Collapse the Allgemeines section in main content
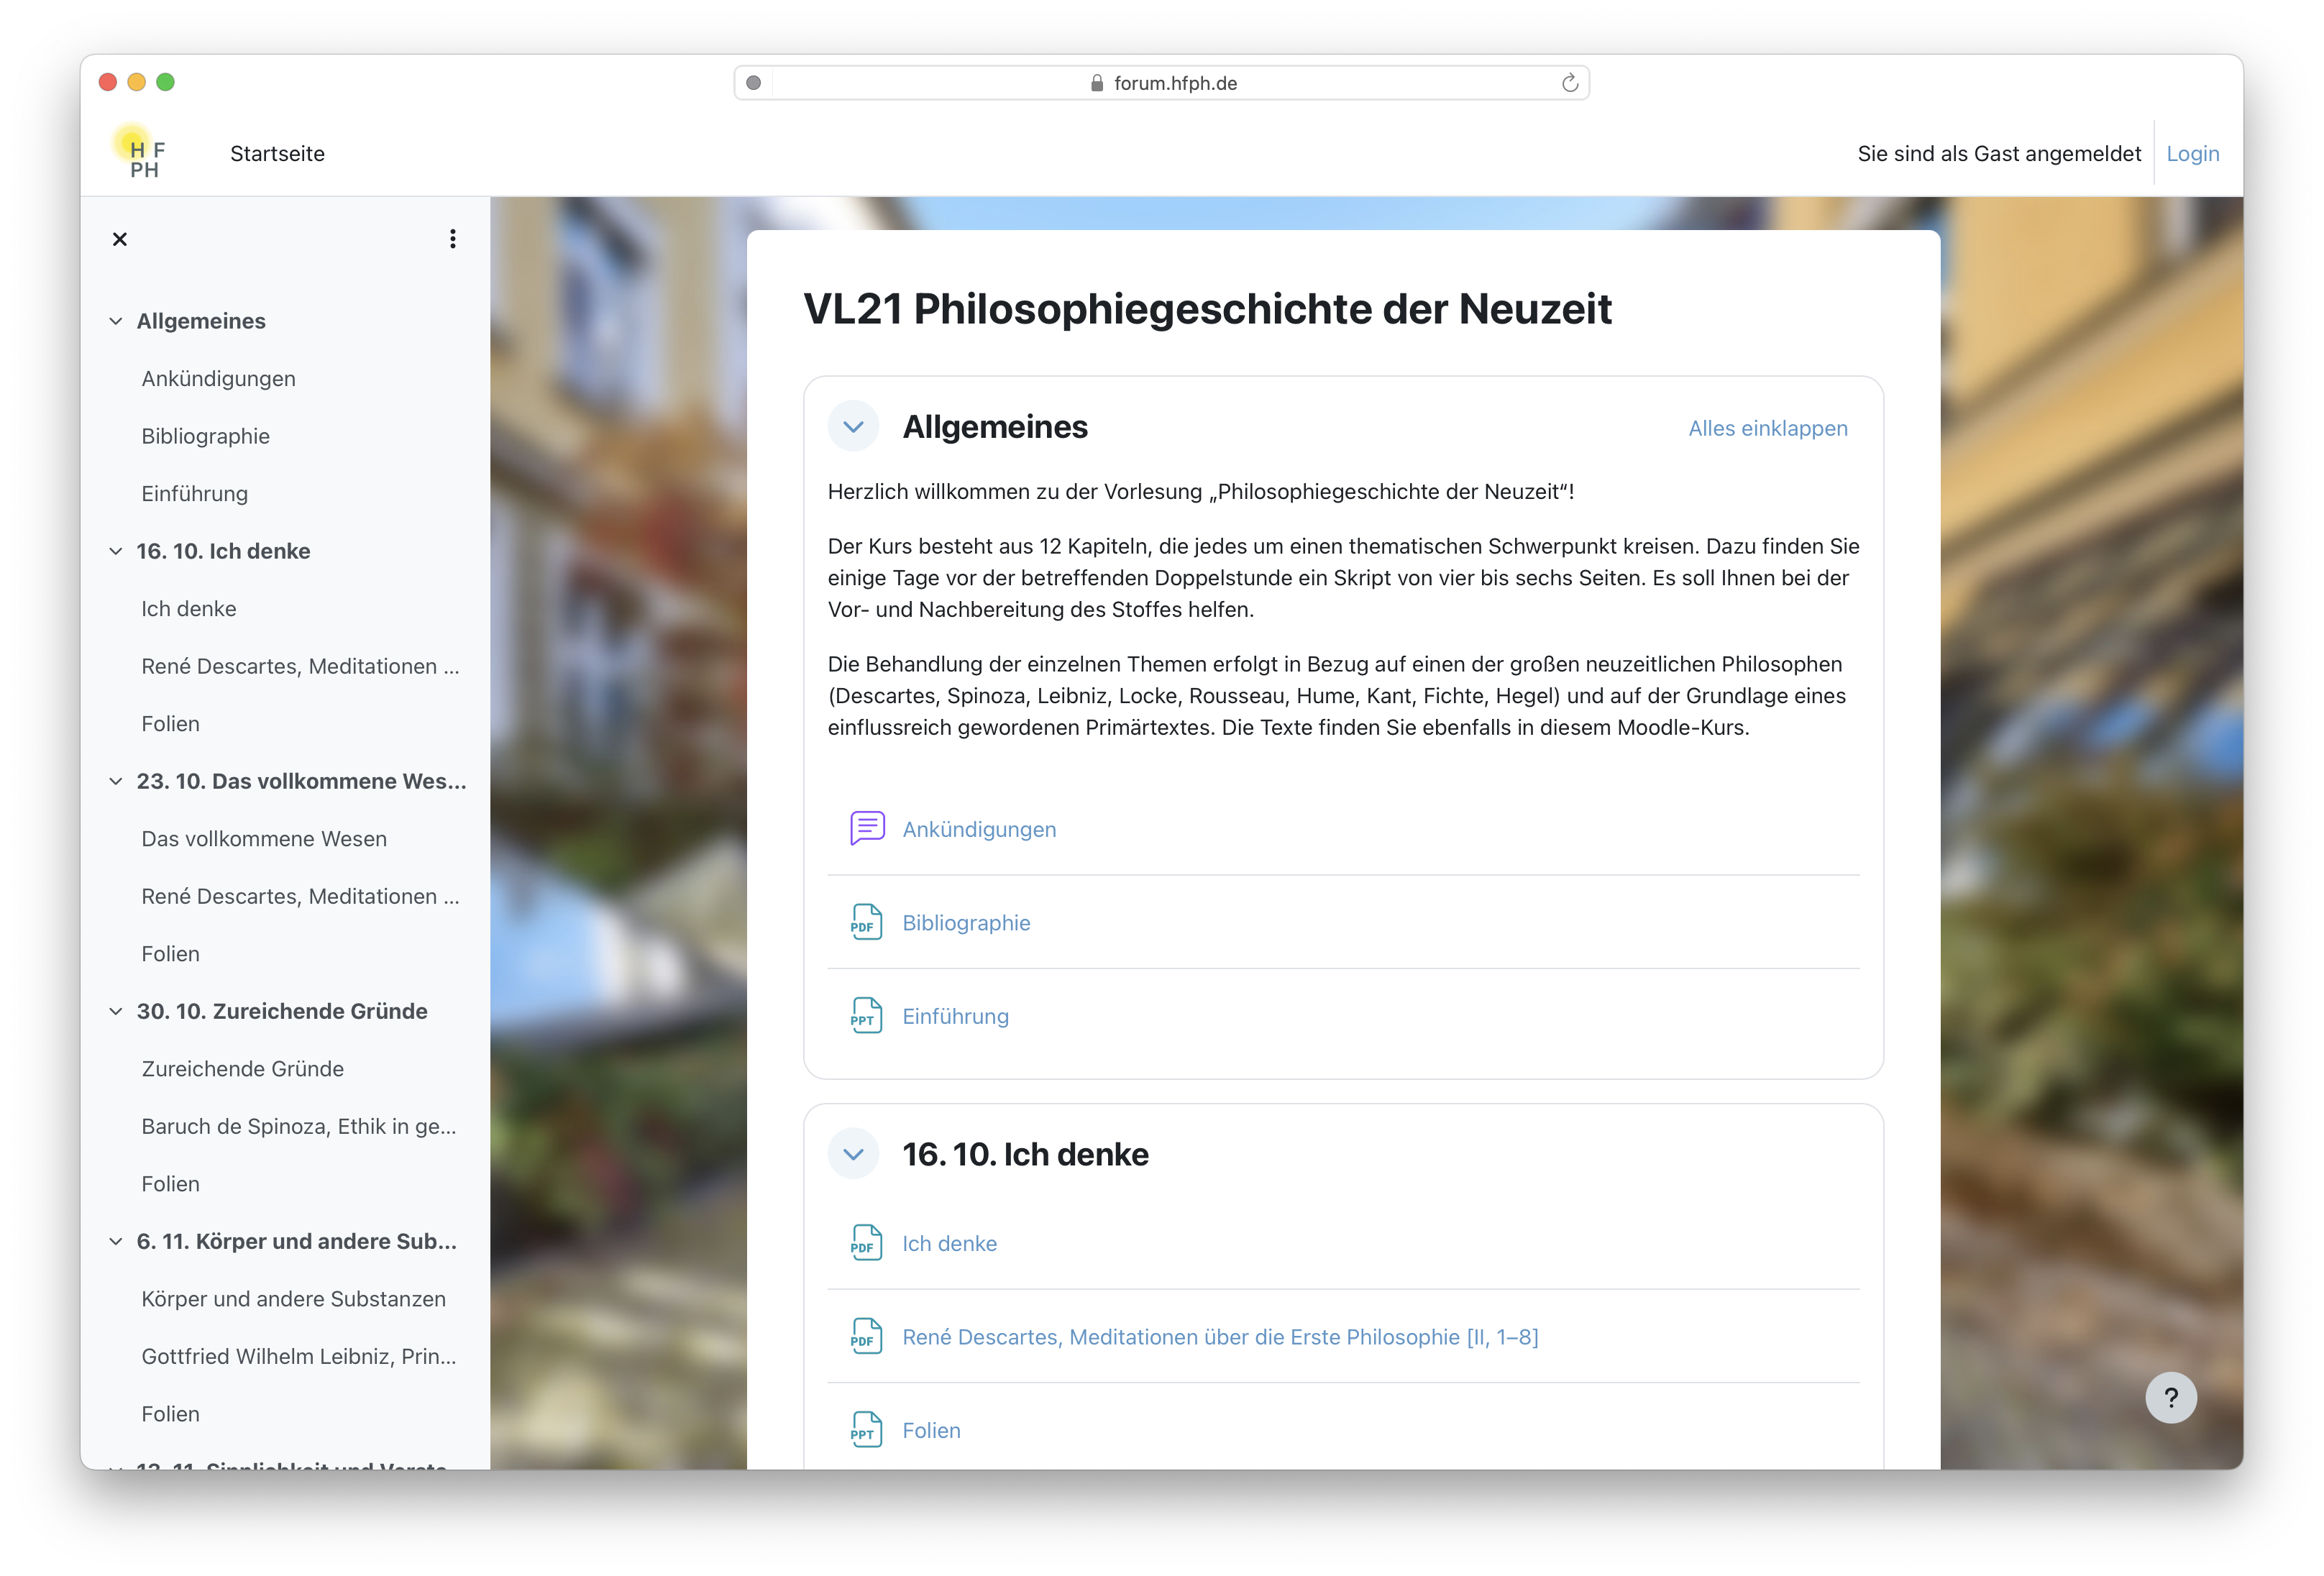 pos(853,427)
